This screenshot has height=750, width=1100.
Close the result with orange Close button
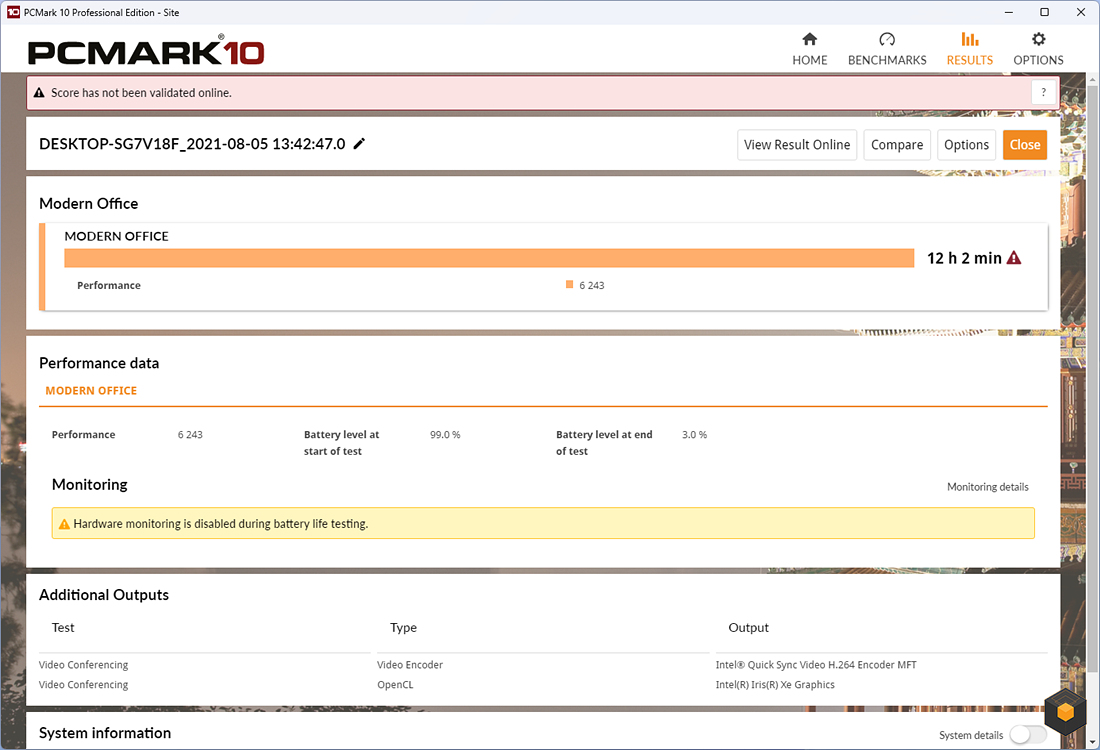[x=1025, y=145]
